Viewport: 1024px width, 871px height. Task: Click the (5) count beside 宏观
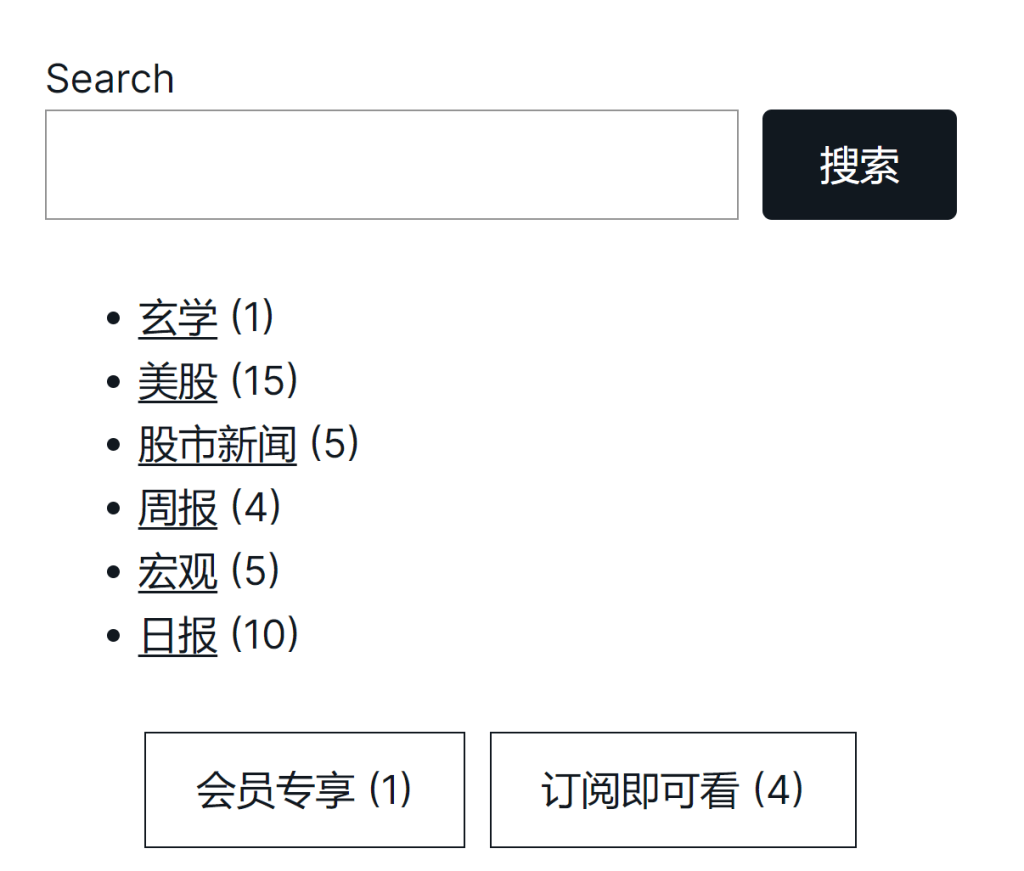click(x=255, y=572)
